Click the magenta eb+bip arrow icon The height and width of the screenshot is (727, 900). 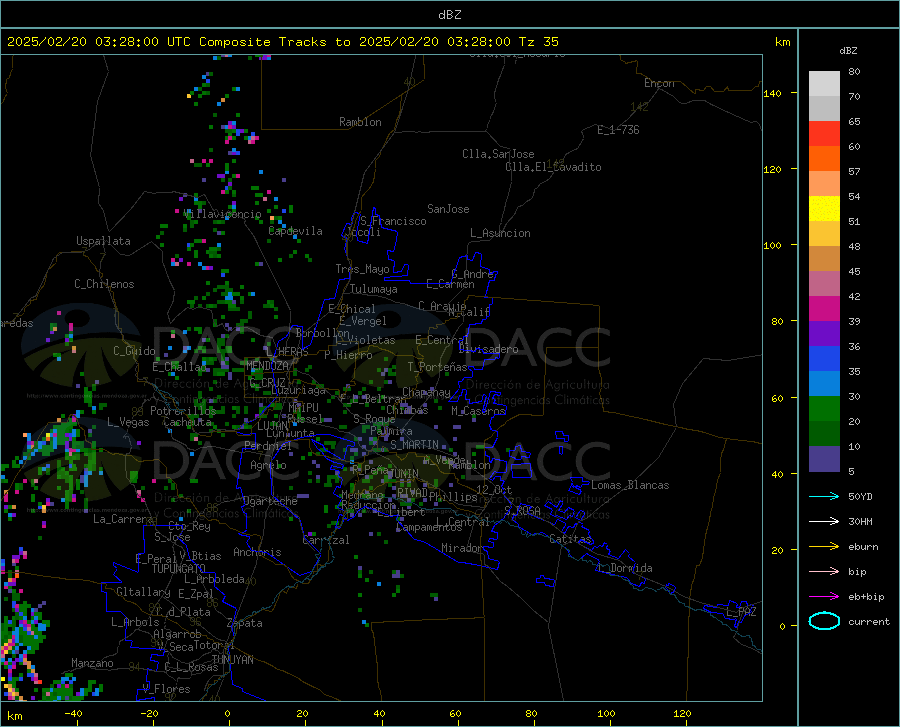coord(824,597)
